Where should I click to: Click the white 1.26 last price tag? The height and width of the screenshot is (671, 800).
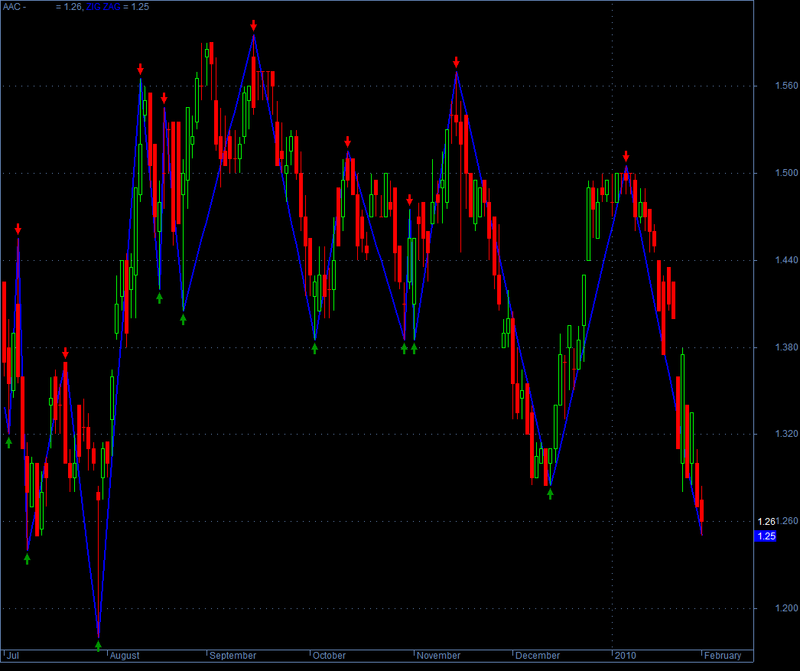766,521
